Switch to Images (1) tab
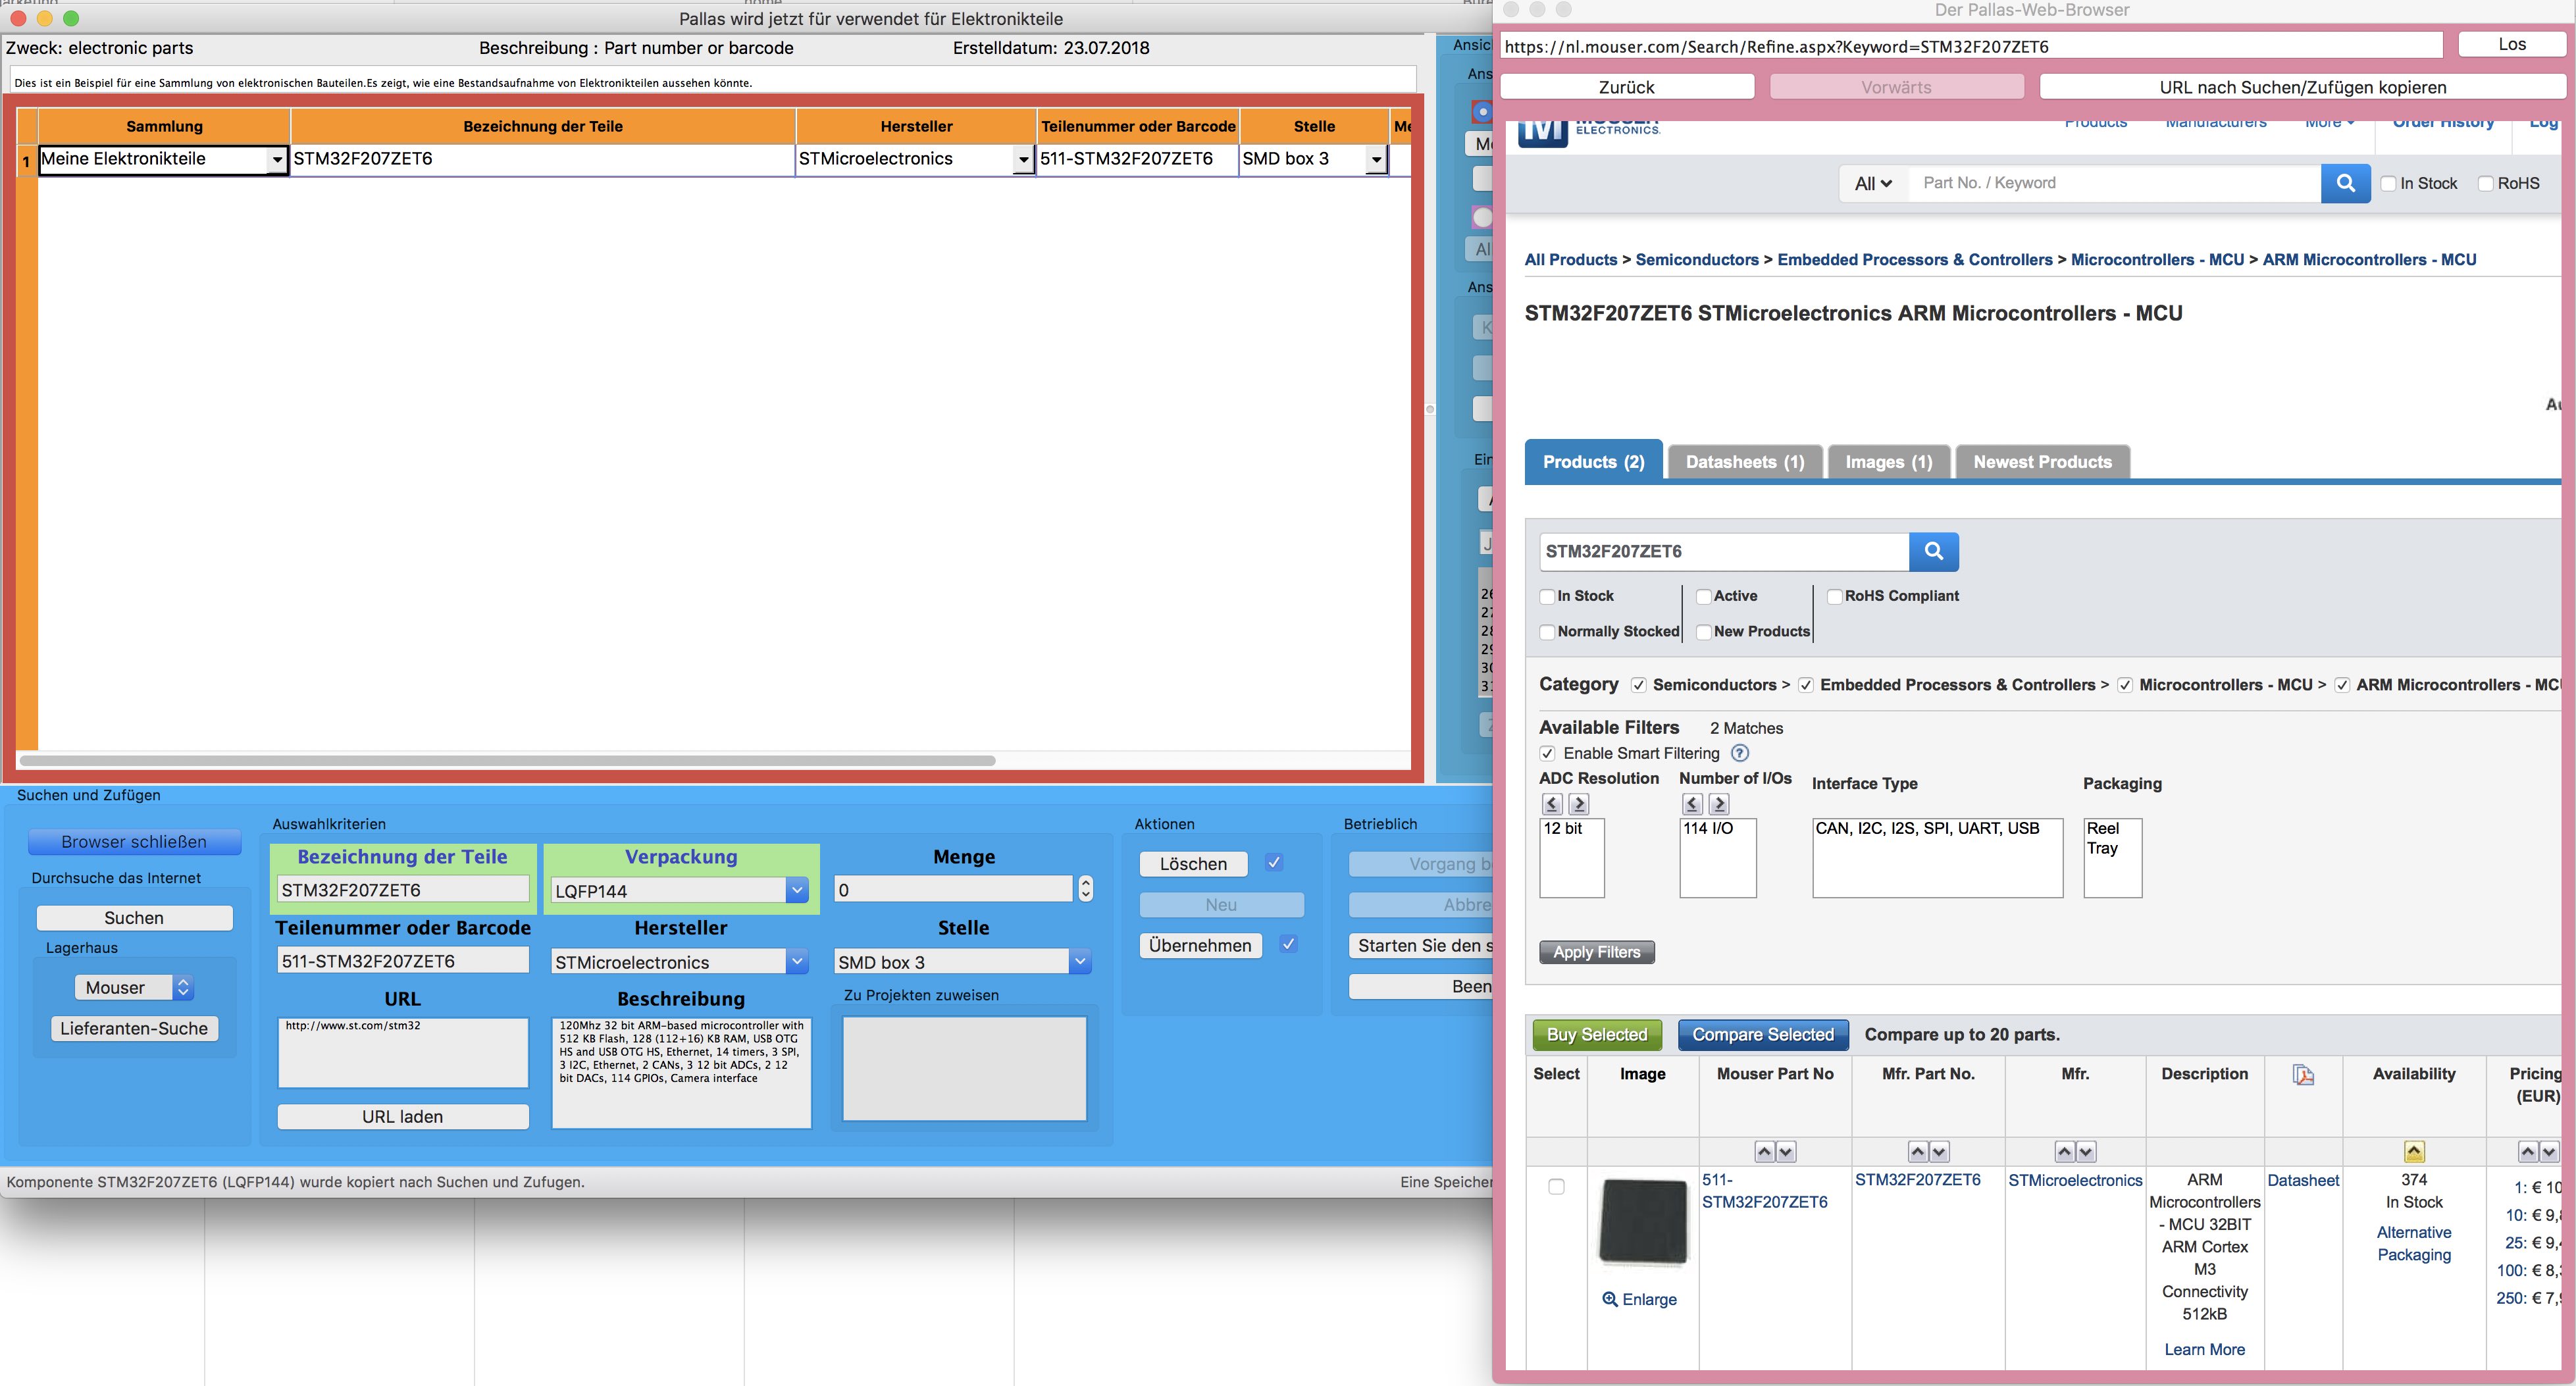2576x1386 pixels. point(1889,462)
